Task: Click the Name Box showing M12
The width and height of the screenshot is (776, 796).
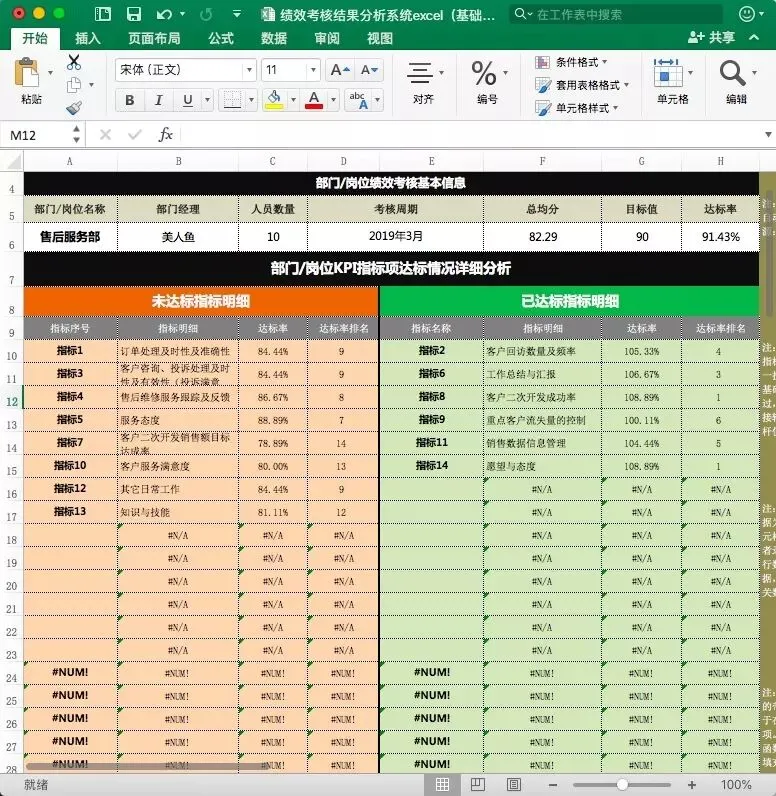Action: click(38, 136)
